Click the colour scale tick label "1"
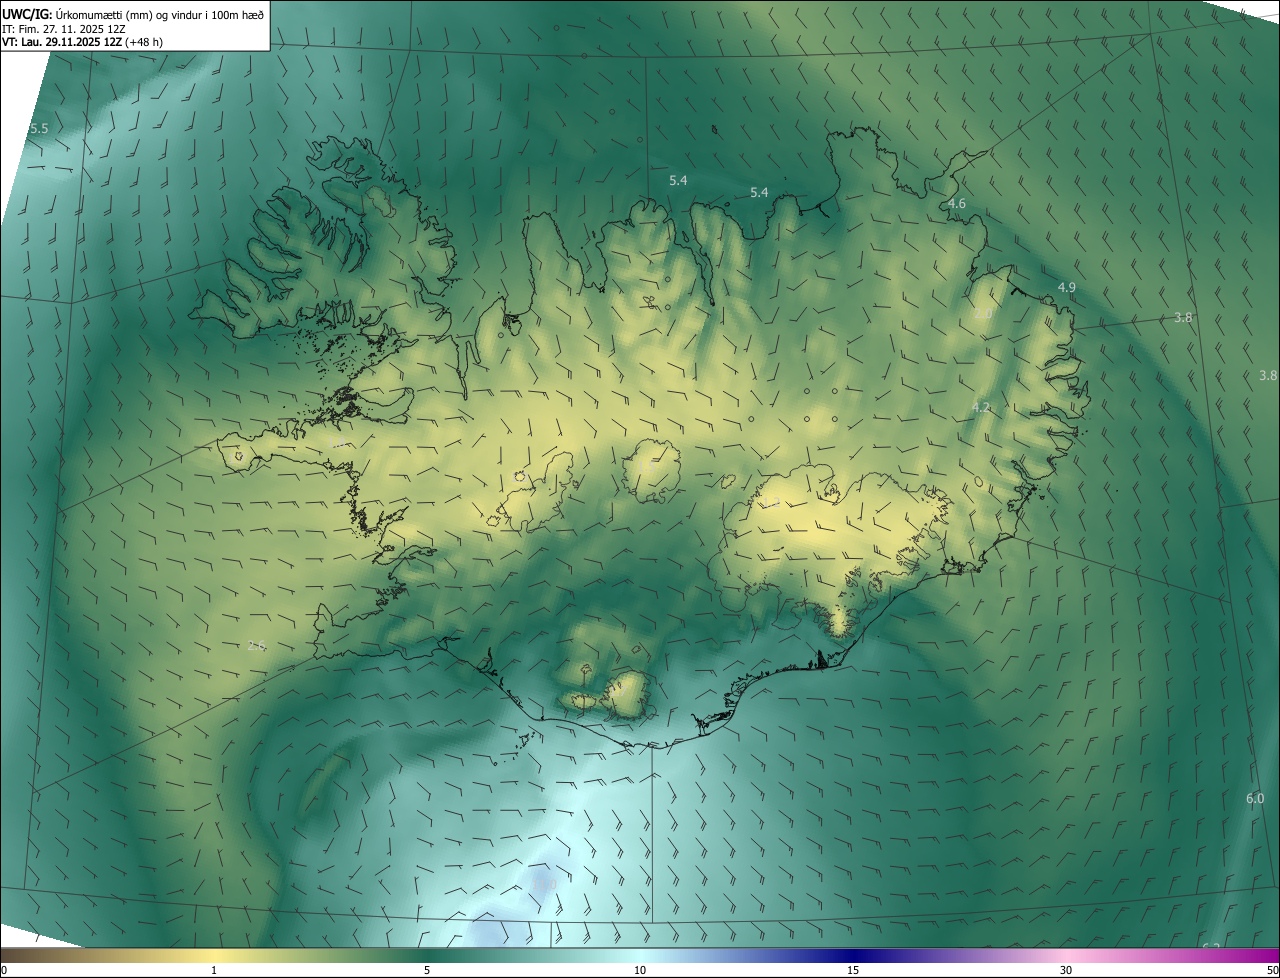The image size is (1280, 978). click(214, 970)
